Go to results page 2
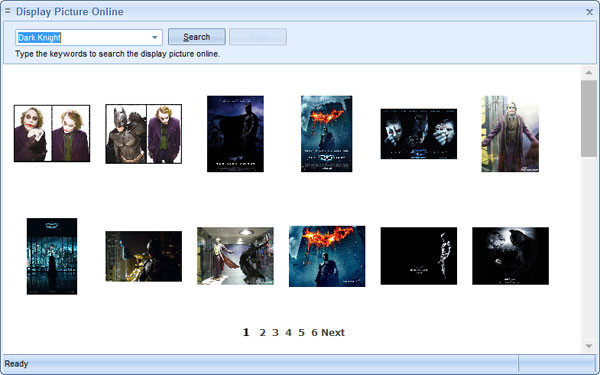This screenshot has height=375, width=600. click(262, 333)
